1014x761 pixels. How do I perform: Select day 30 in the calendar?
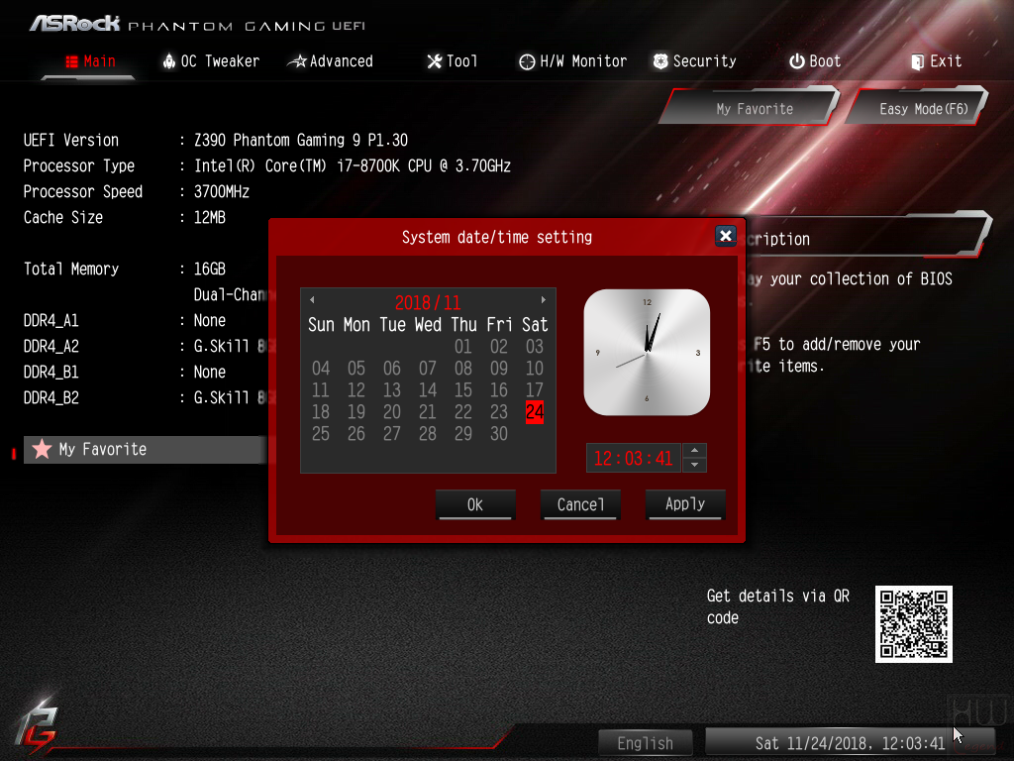pos(499,434)
